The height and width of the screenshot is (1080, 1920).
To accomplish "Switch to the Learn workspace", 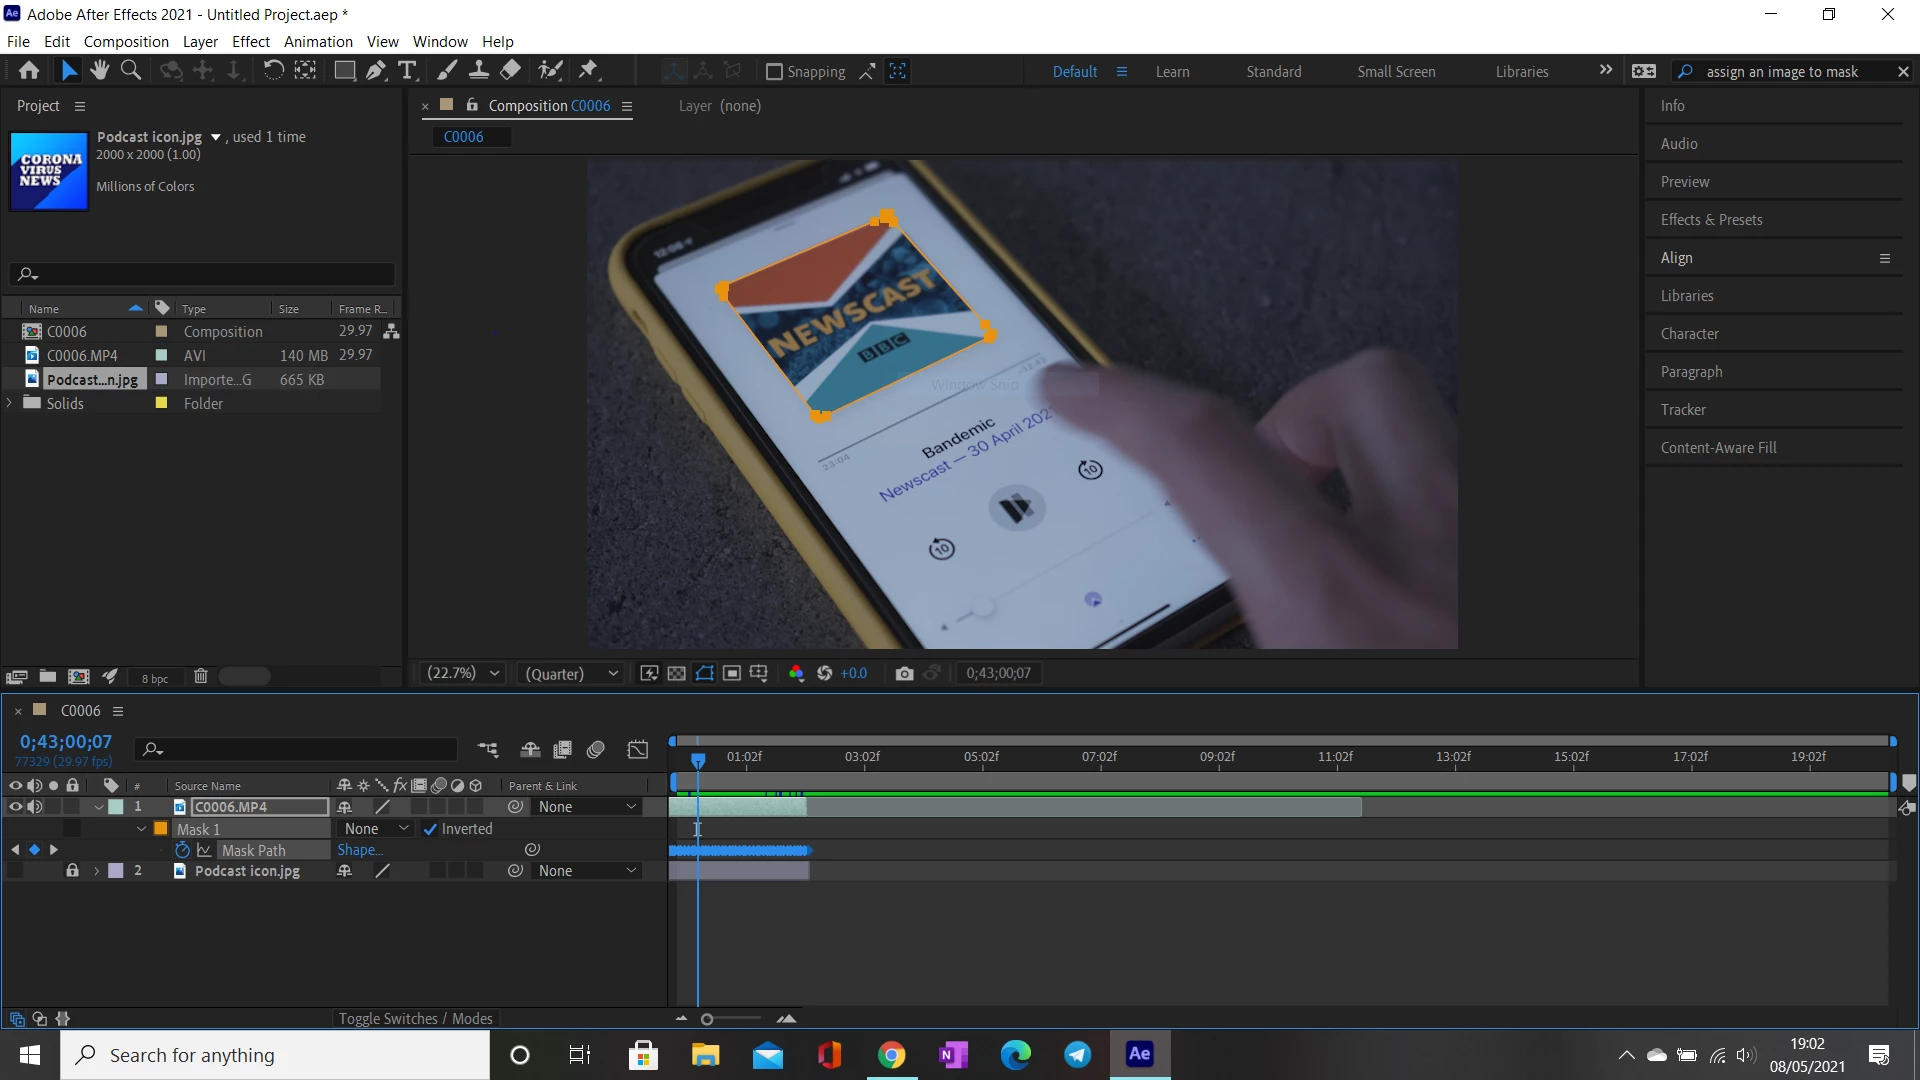I will (1172, 72).
